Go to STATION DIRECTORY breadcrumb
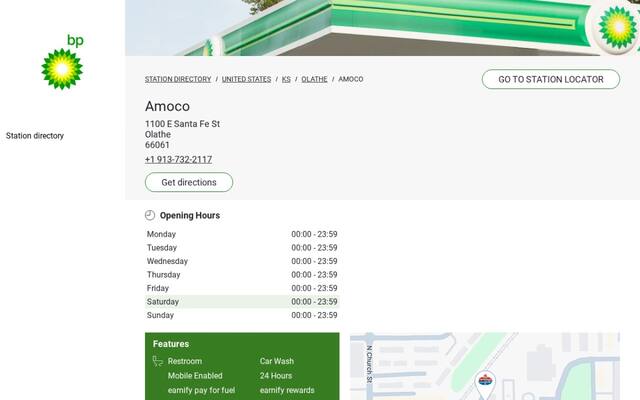 (178, 79)
